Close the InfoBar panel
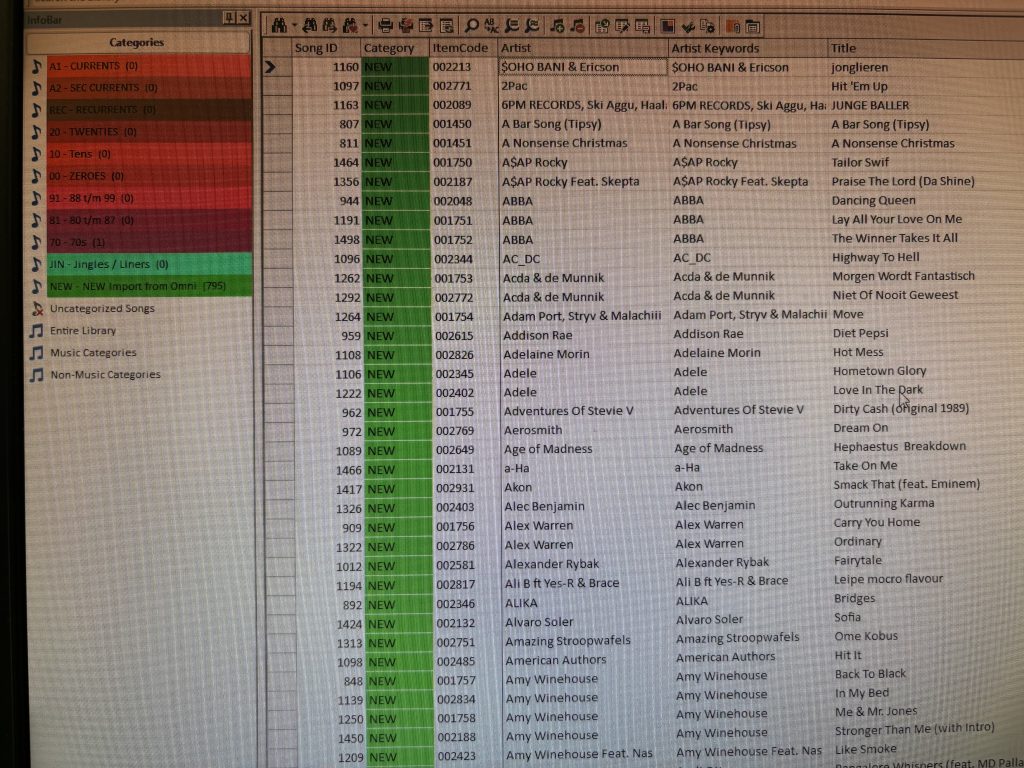The height and width of the screenshot is (768, 1024). tap(244, 18)
